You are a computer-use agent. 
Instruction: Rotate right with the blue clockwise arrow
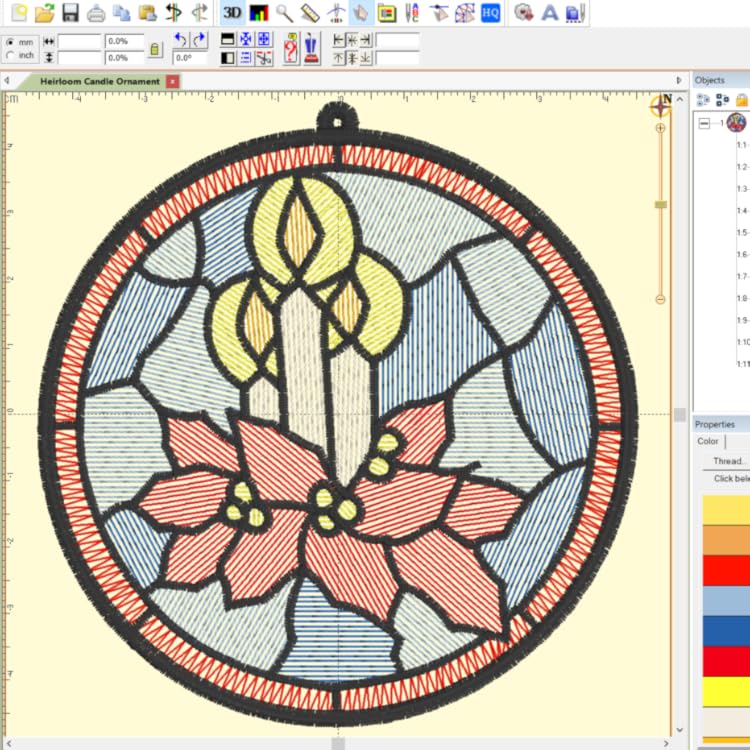pyautogui.click(x=199, y=40)
